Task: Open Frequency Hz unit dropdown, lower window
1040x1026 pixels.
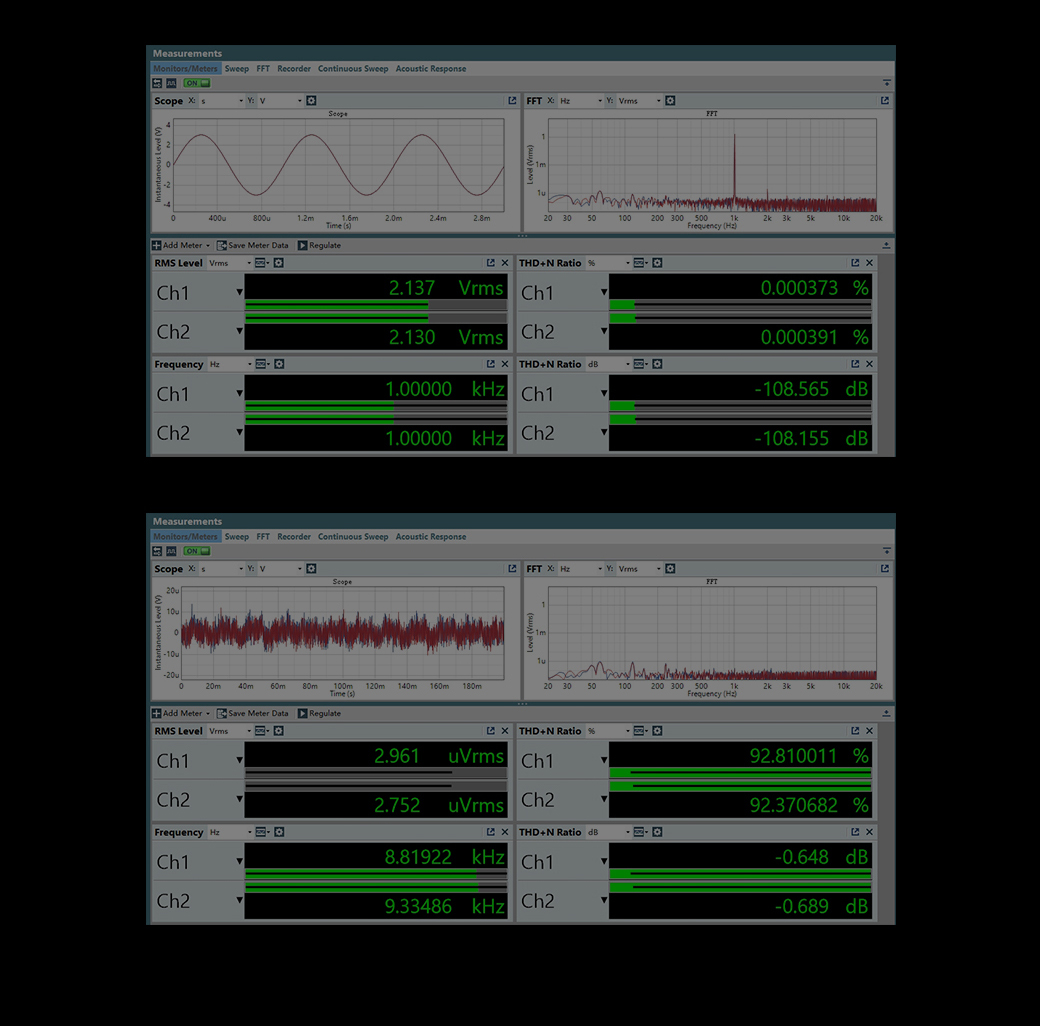Action: [x=230, y=832]
